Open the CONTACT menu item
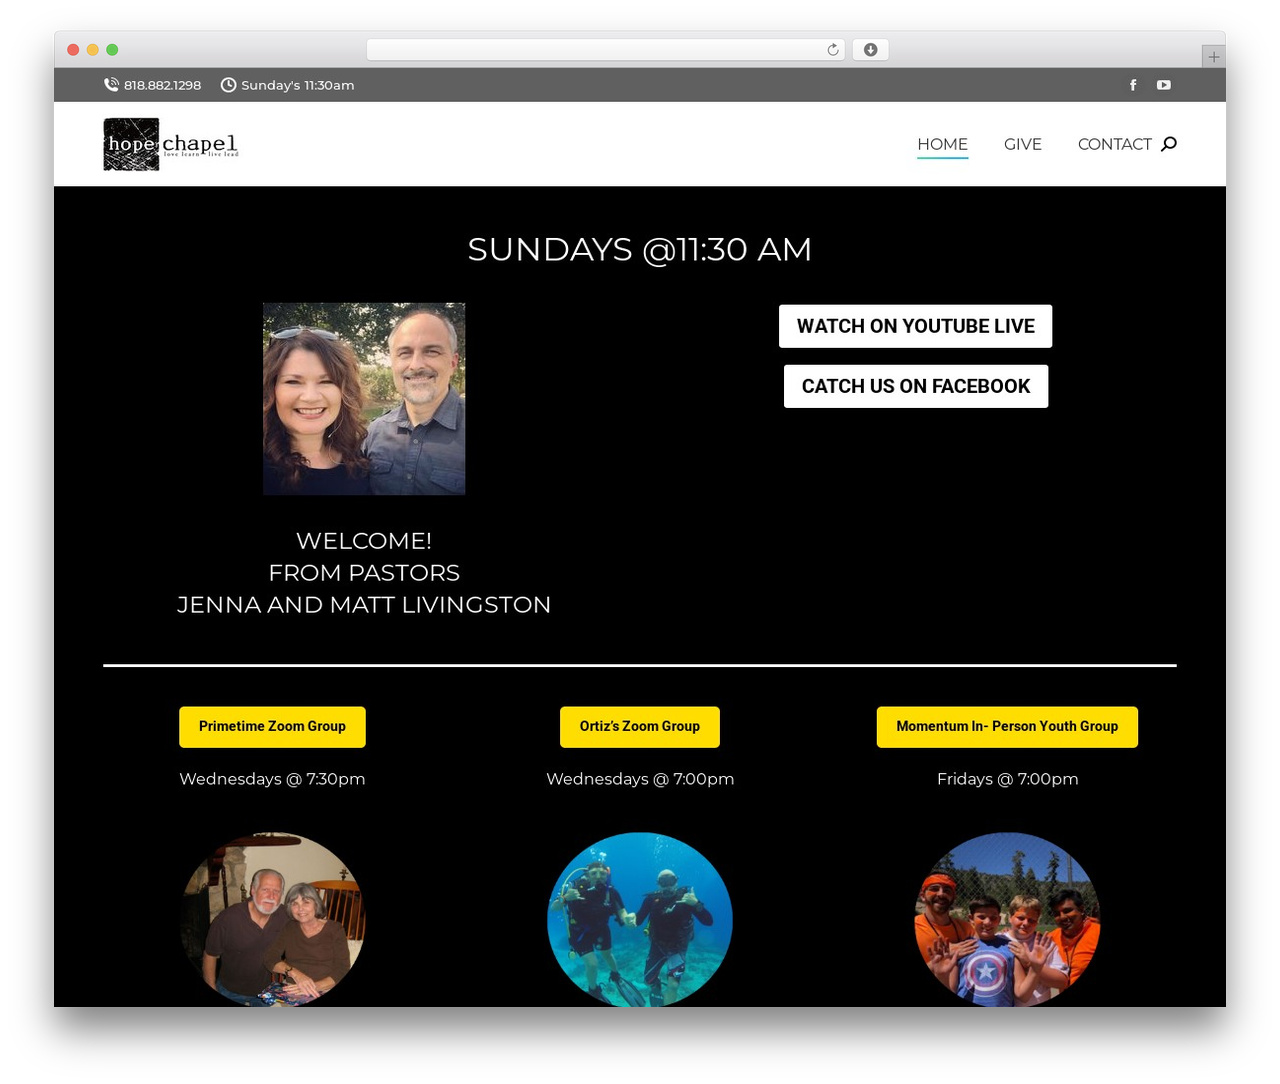This screenshot has width=1280, height=1084. [x=1115, y=144]
